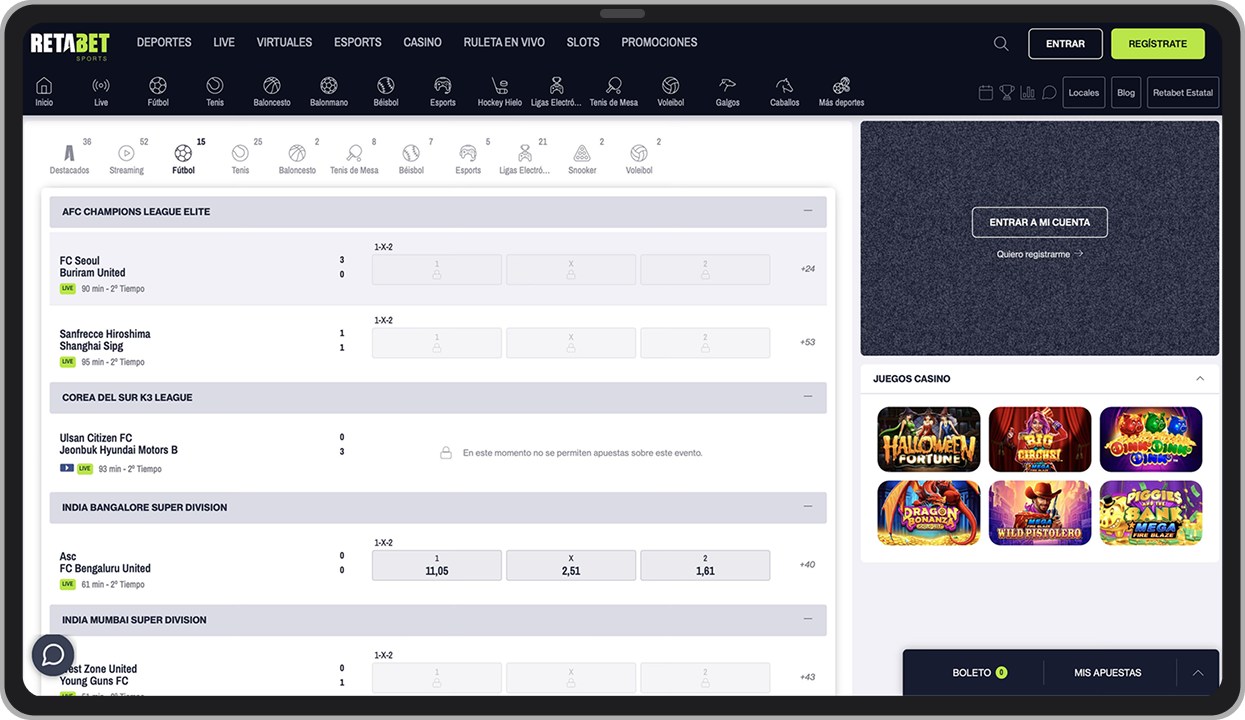Screen dimensions: 1245x720
Task: Open Hockey Hielo sport icon
Action: pyautogui.click(x=500, y=92)
